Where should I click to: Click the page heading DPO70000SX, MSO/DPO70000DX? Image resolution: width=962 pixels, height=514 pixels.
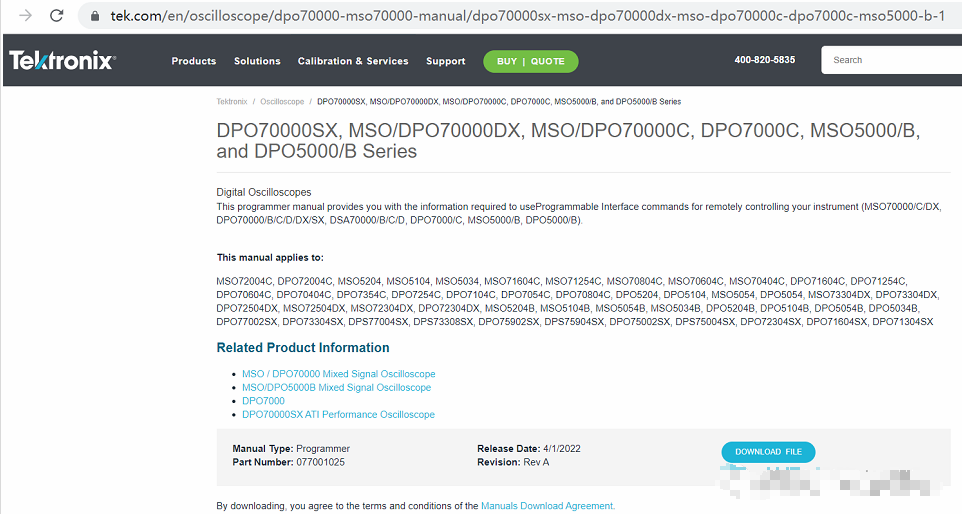pyautogui.click(x=568, y=140)
